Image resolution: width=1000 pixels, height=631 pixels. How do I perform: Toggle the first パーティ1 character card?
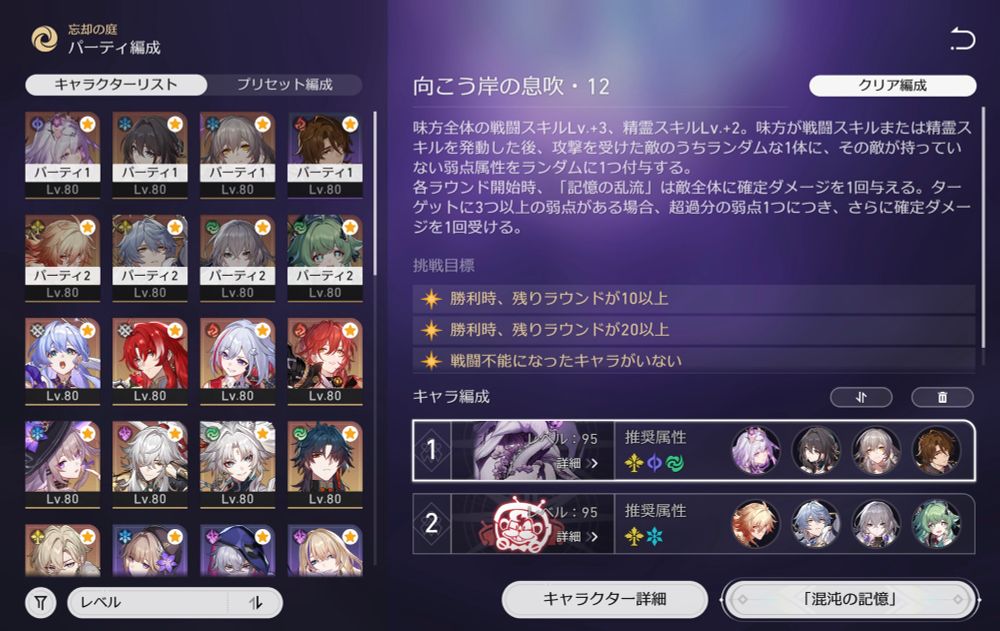62,155
